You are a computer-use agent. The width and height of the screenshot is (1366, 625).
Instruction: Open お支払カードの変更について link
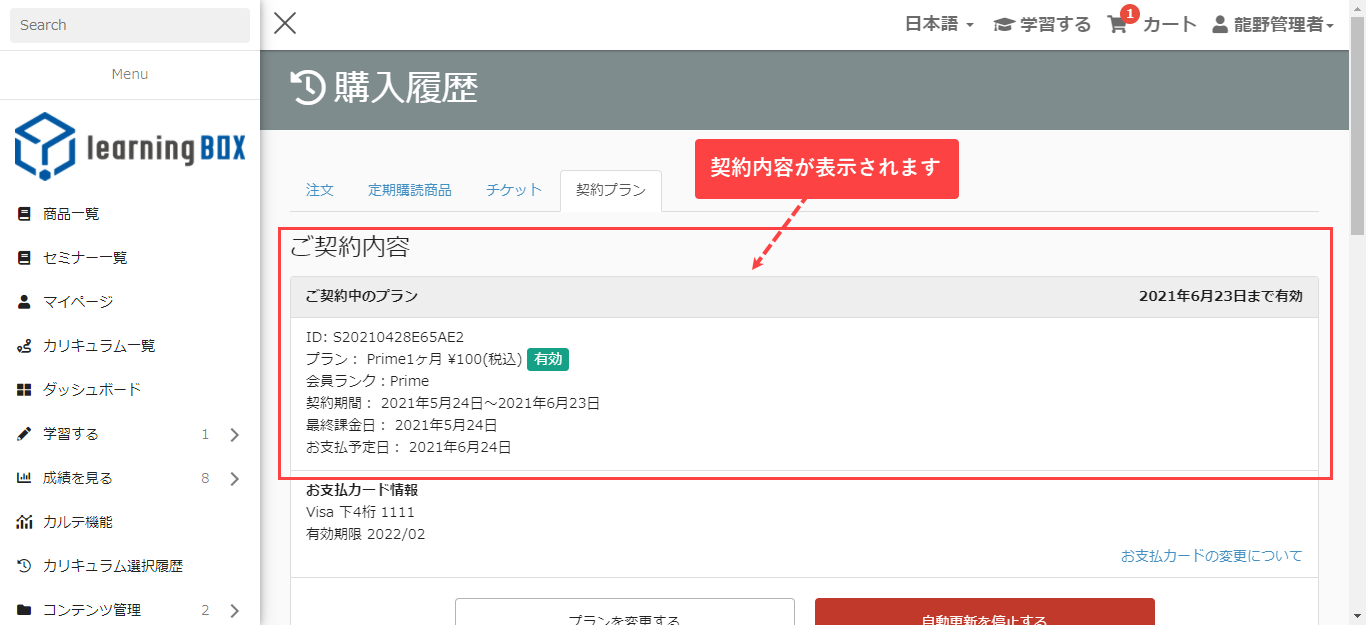click(x=1211, y=556)
